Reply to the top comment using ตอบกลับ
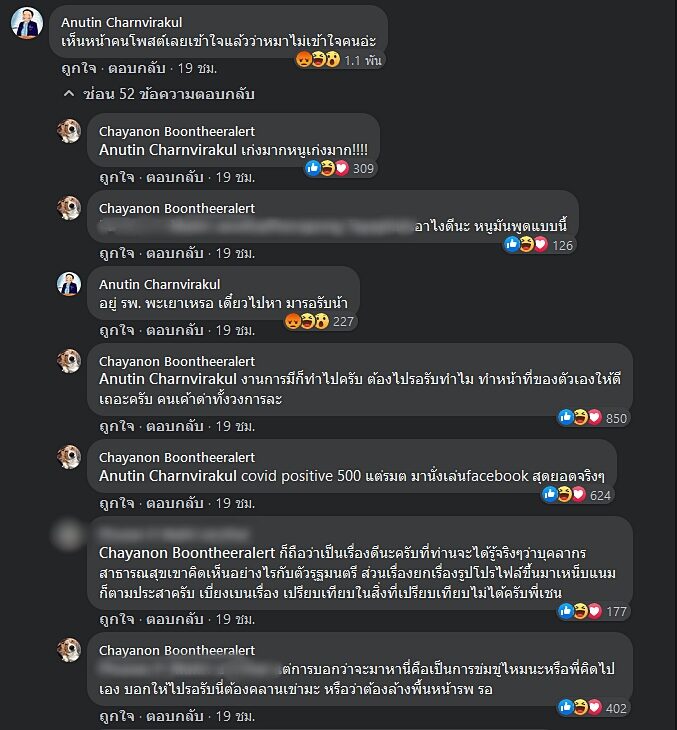677x730 pixels. pyautogui.click(x=136, y=68)
